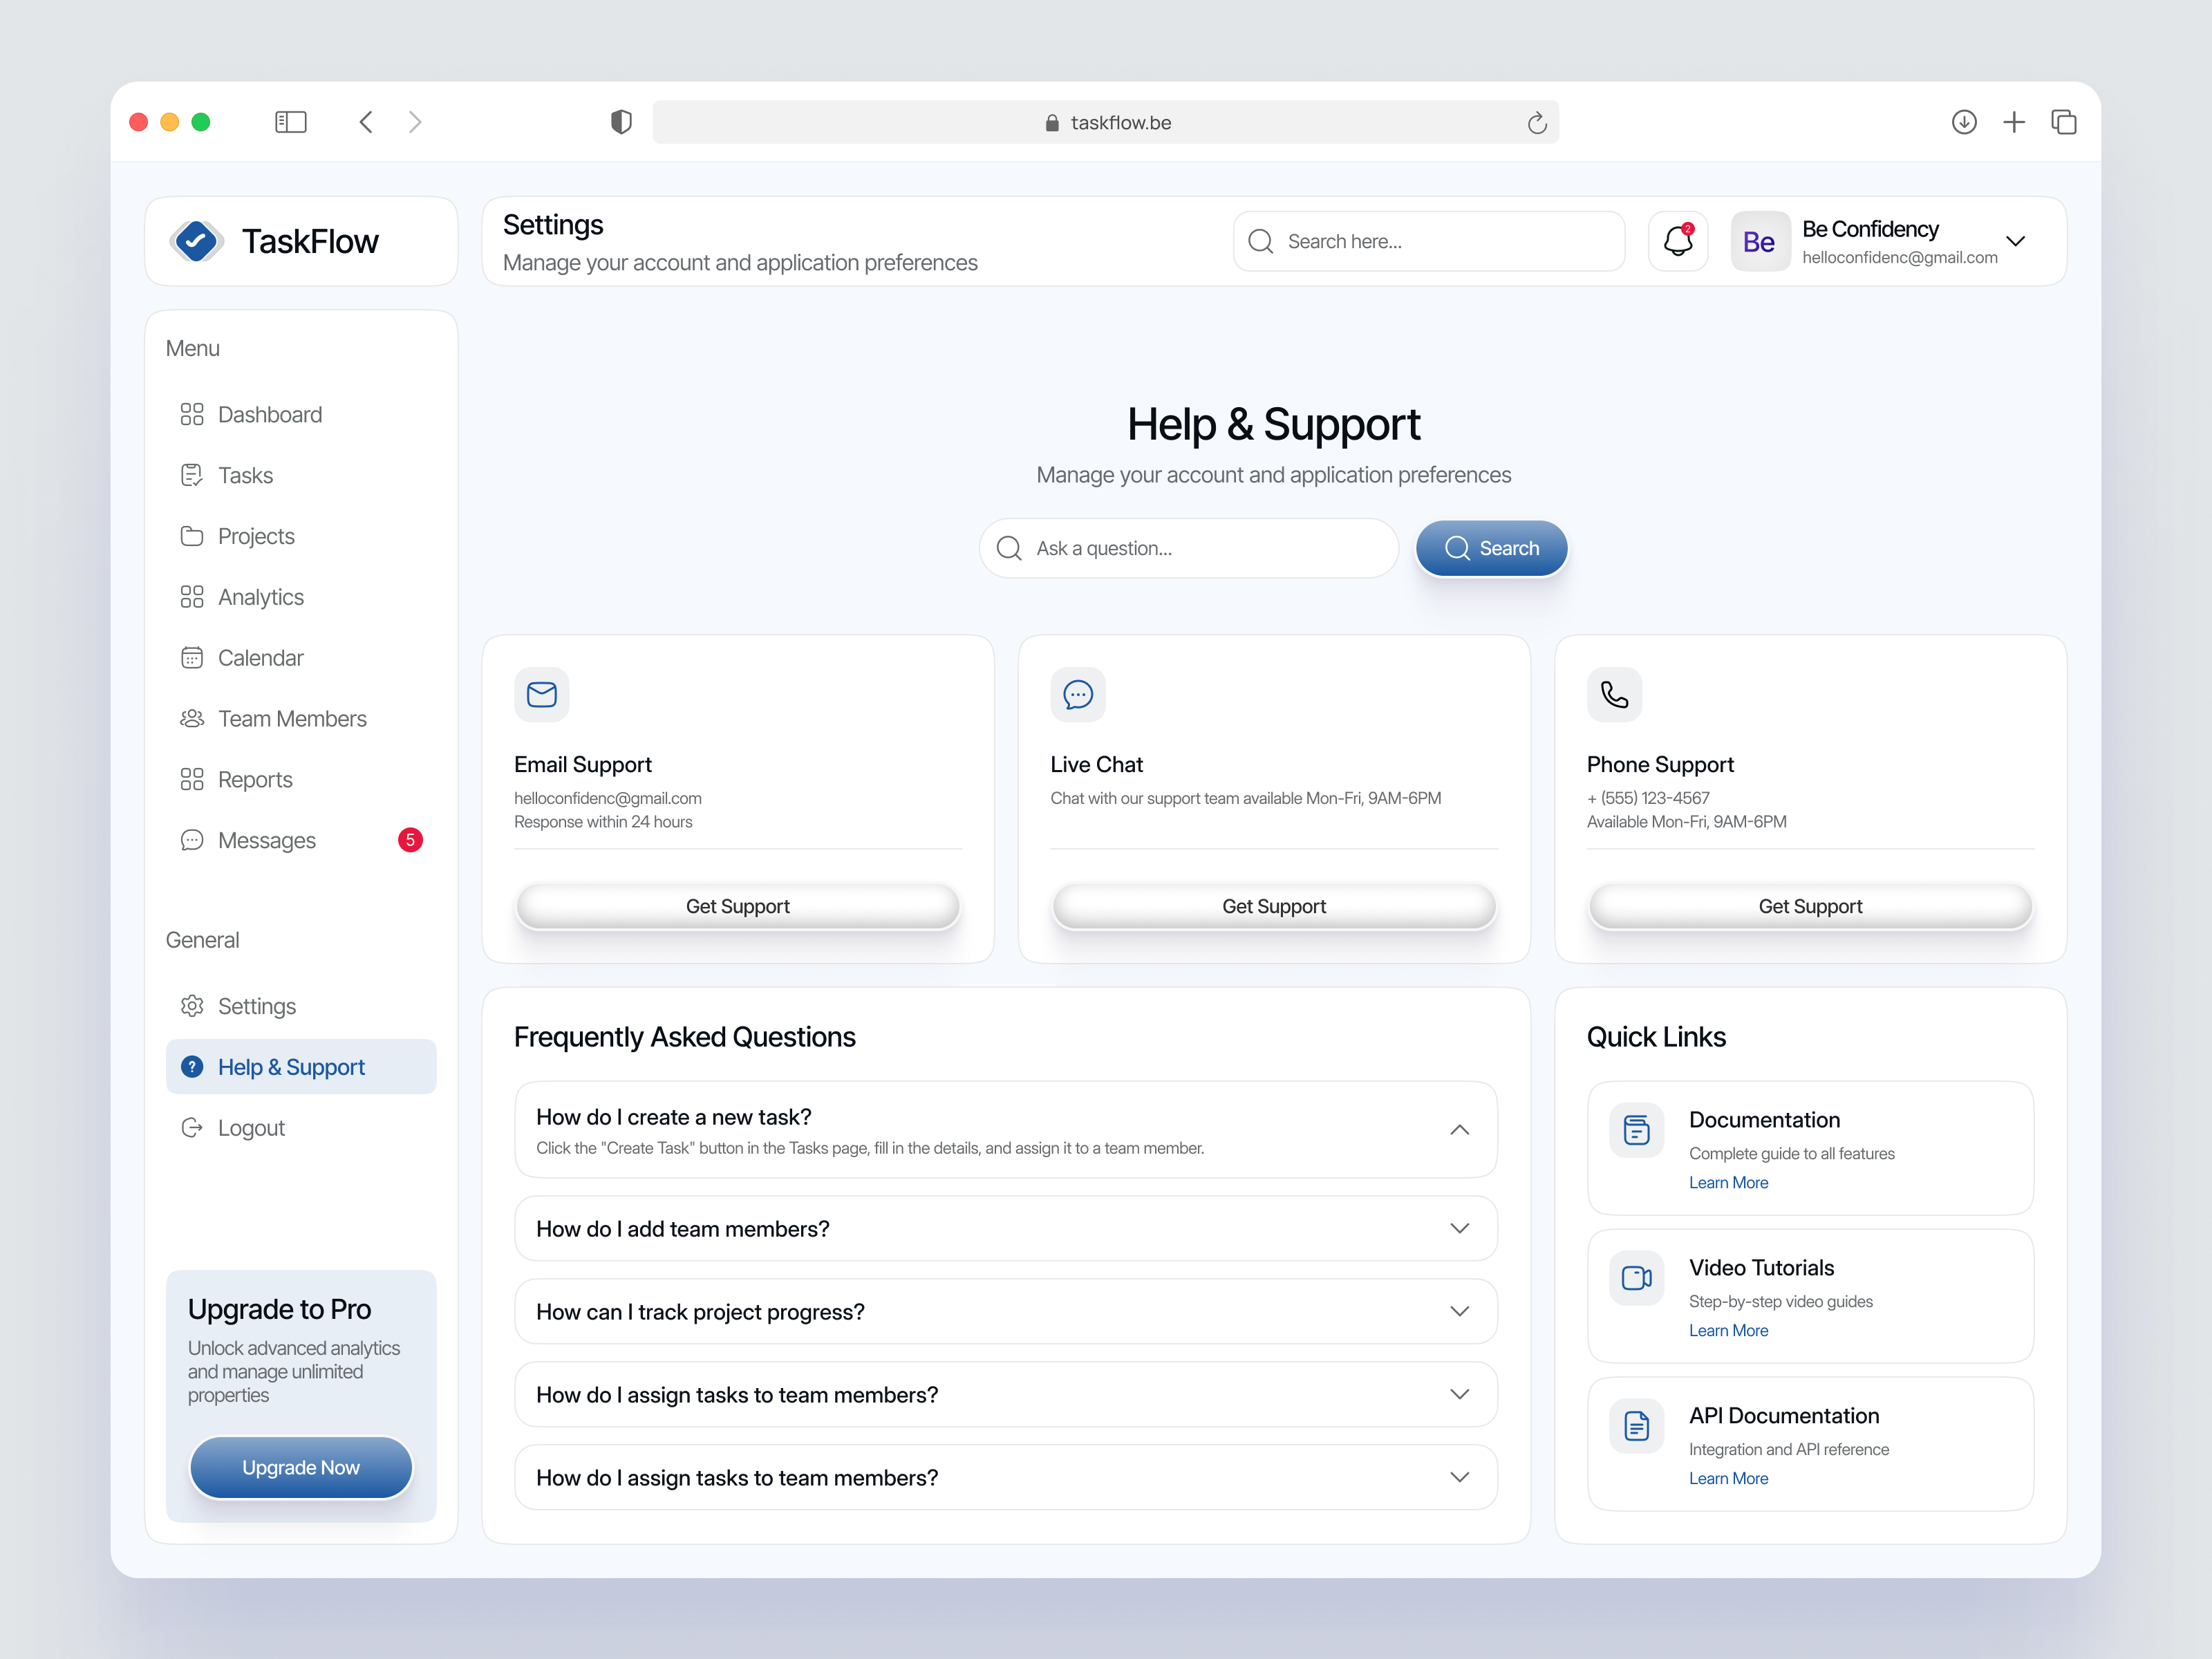
Task: Click the Video Tutorials camera icon
Action: pos(1636,1277)
